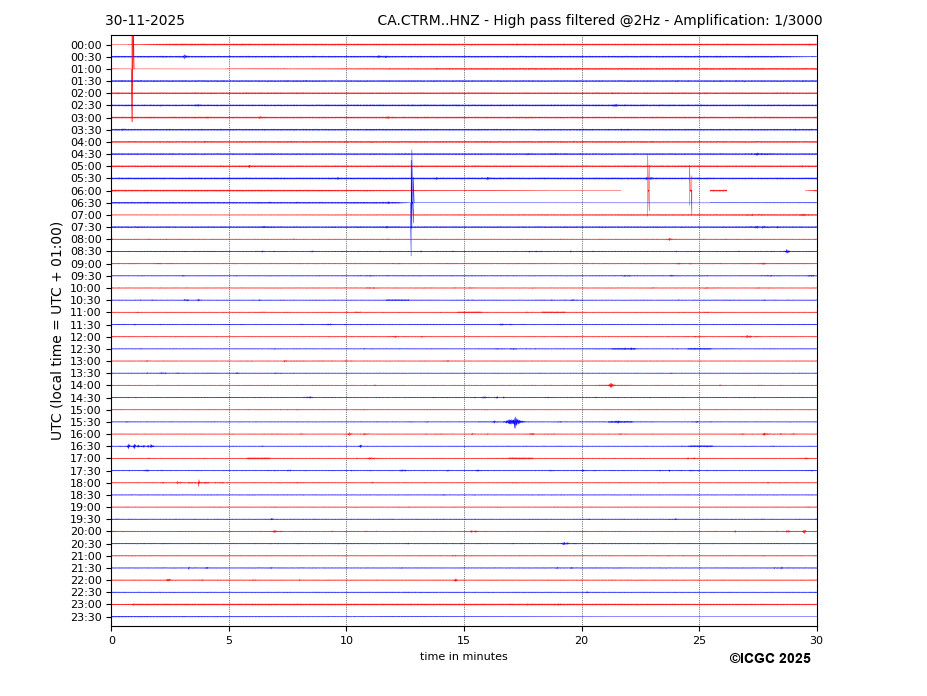This screenshot has height=696, width=927.
Task: Select the 'time in minutes' axis label
Action: click(x=463, y=657)
